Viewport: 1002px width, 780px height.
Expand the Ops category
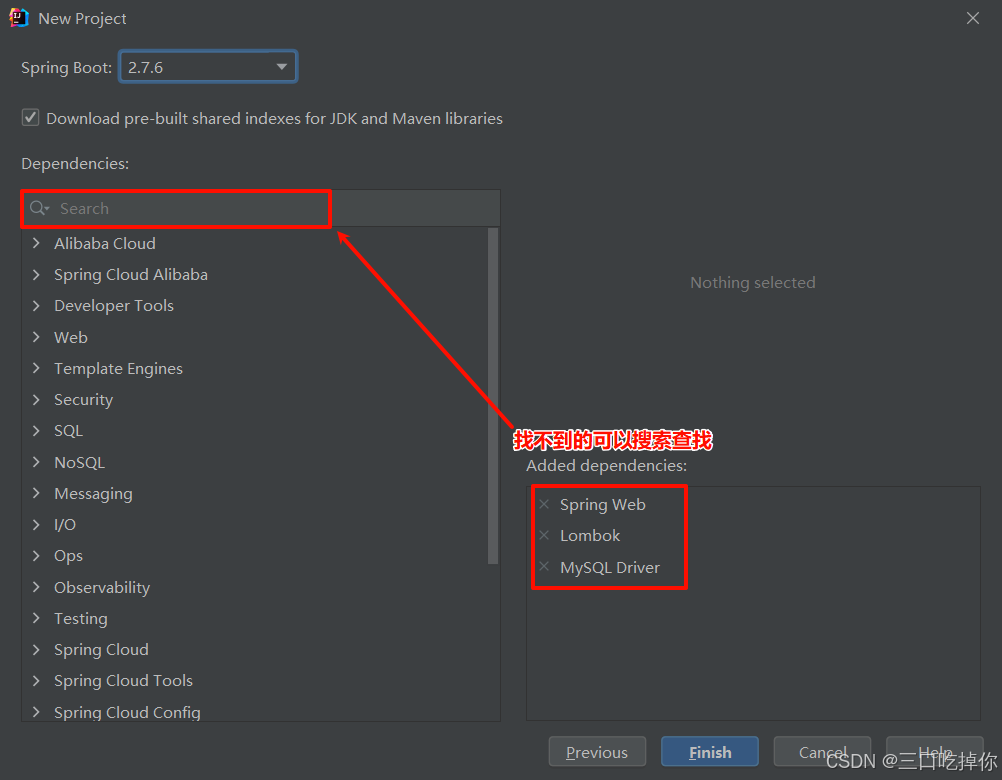(36, 556)
